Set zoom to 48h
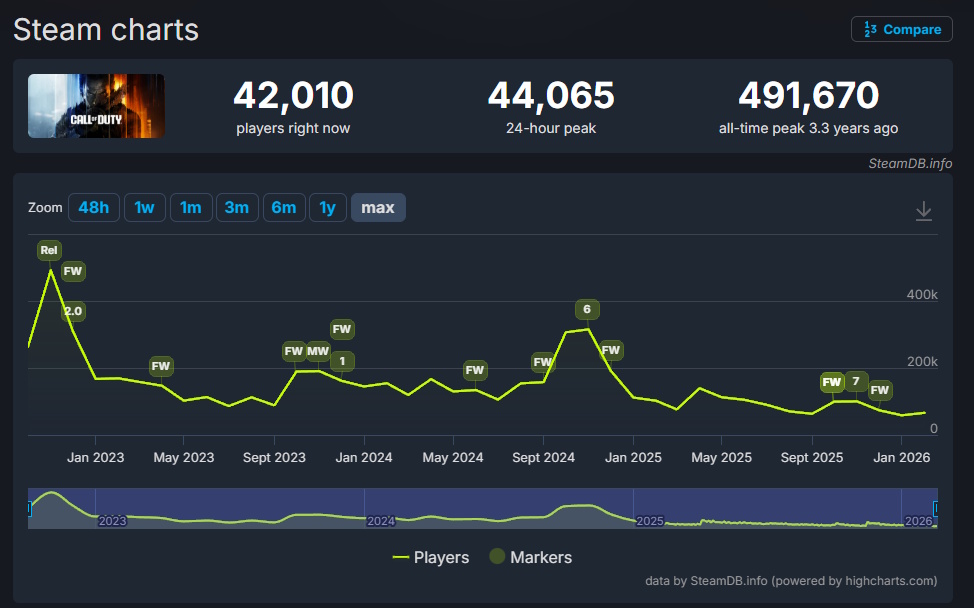This screenshot has width=974, height=608. 94,207
